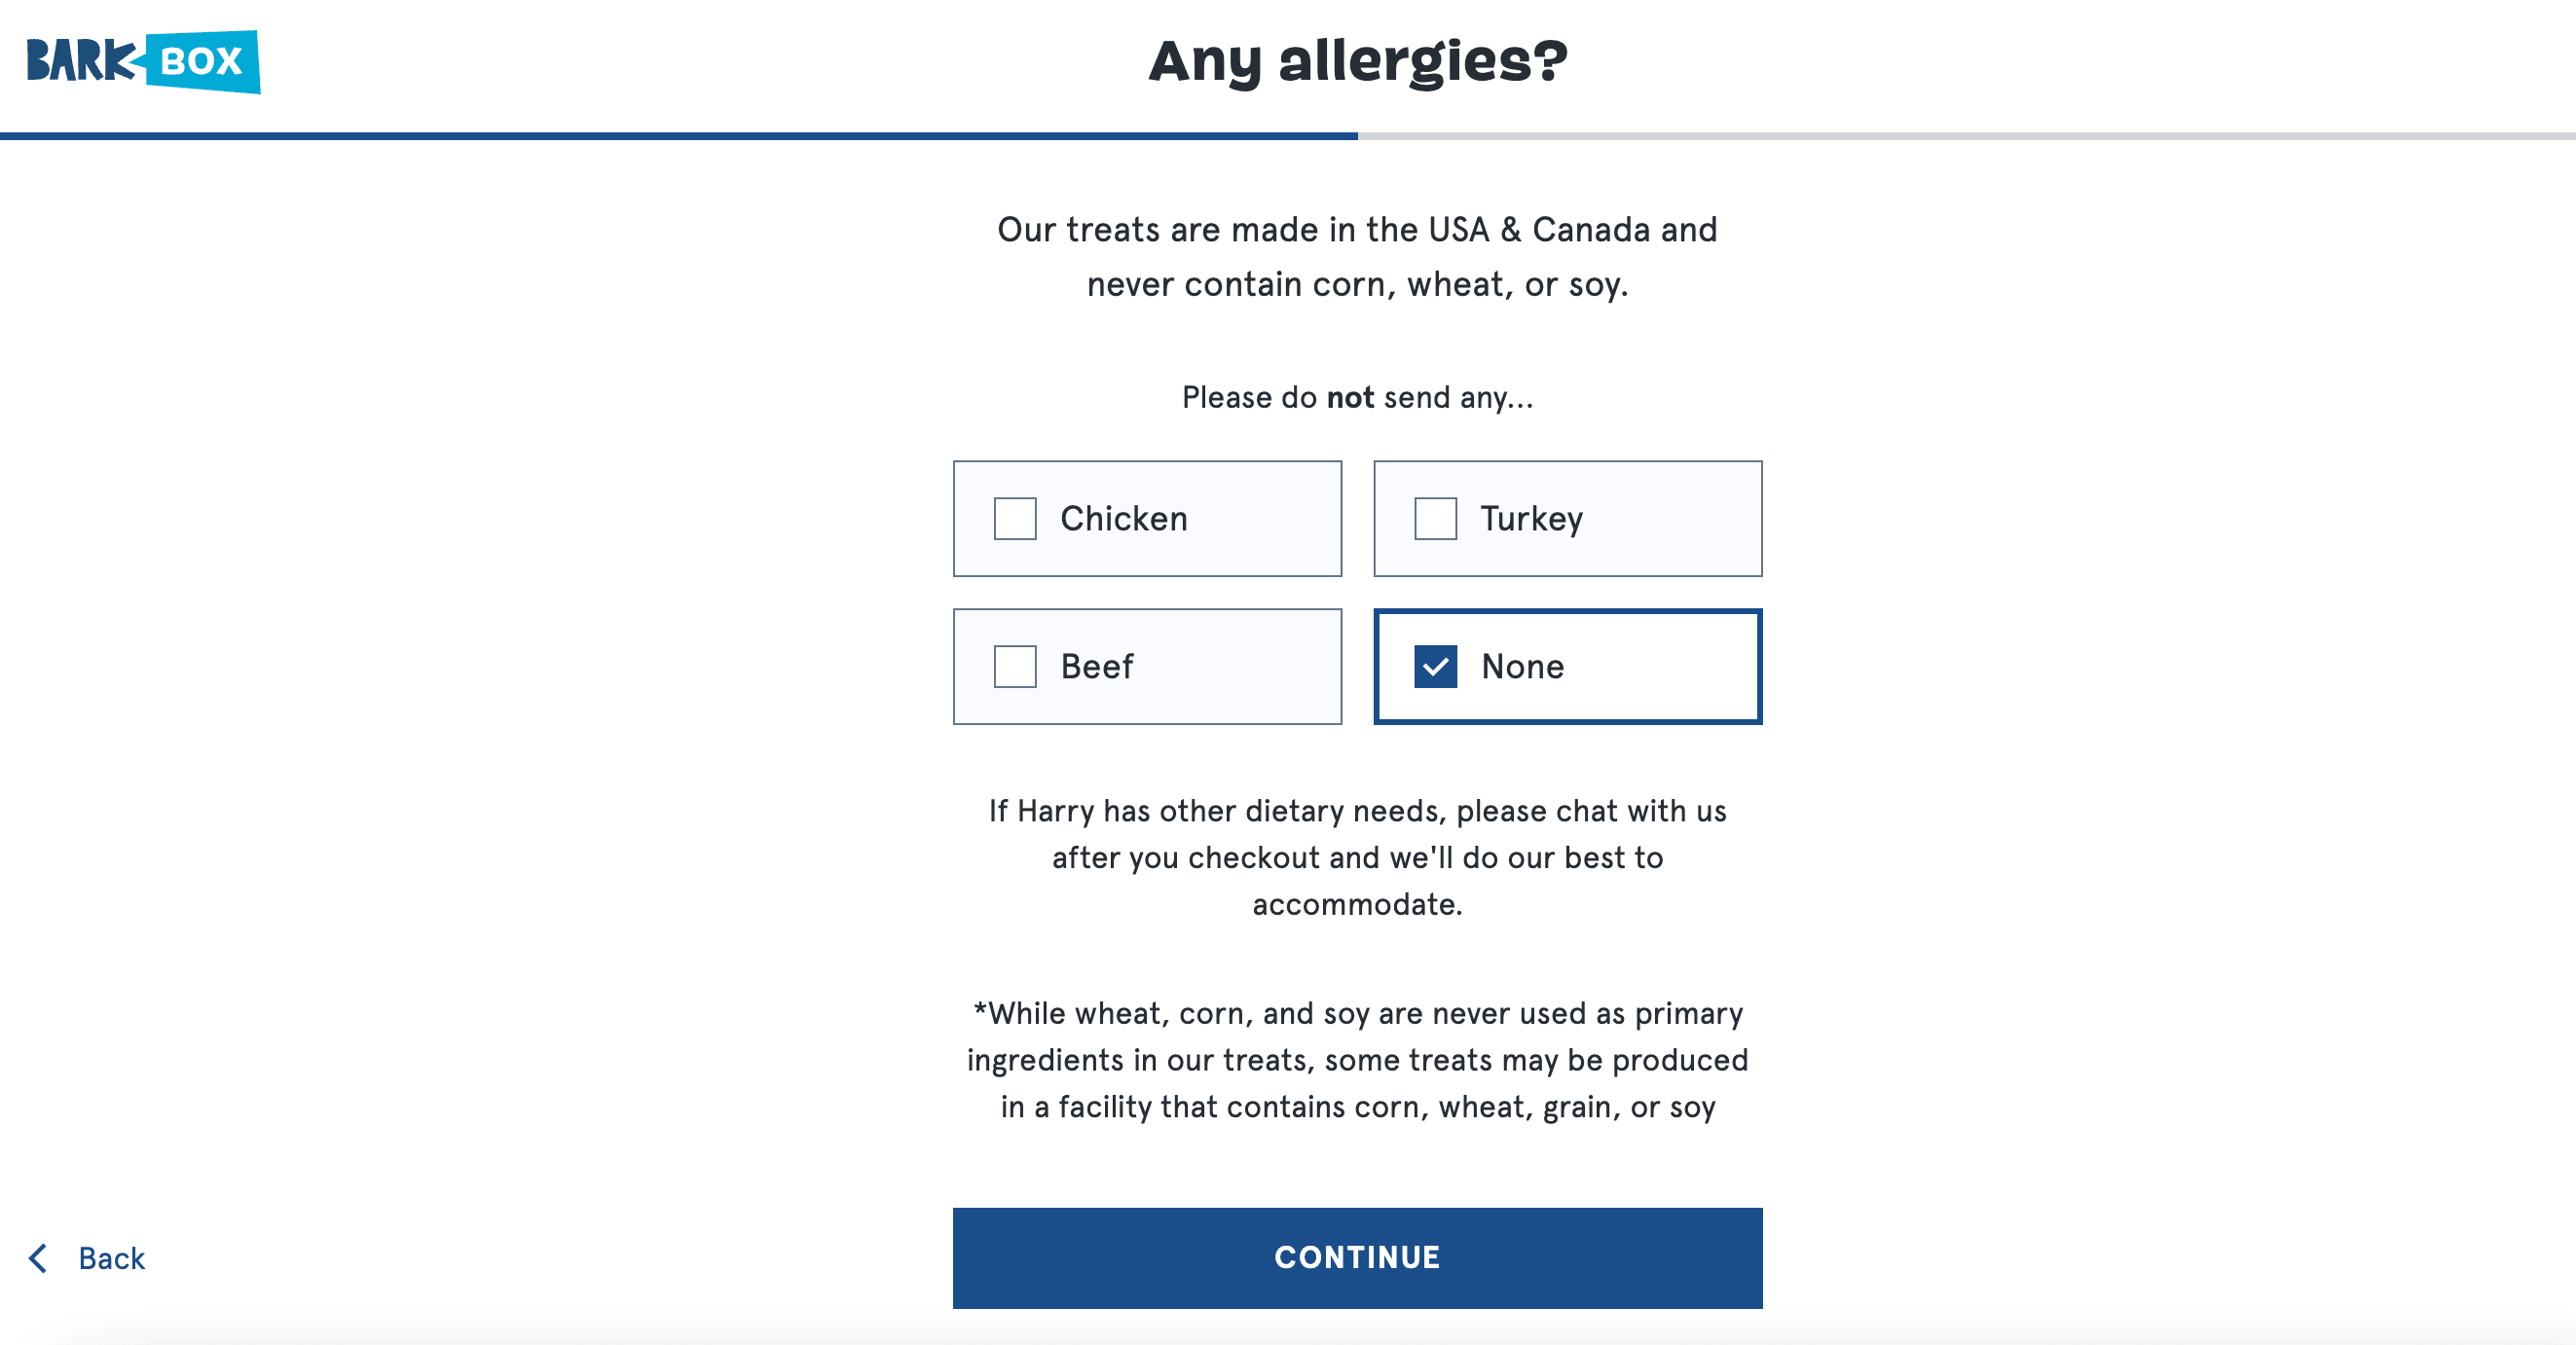Click the unfilled gray portion of the progress bar
Screen dimensions: 2576x1345
1960,132
